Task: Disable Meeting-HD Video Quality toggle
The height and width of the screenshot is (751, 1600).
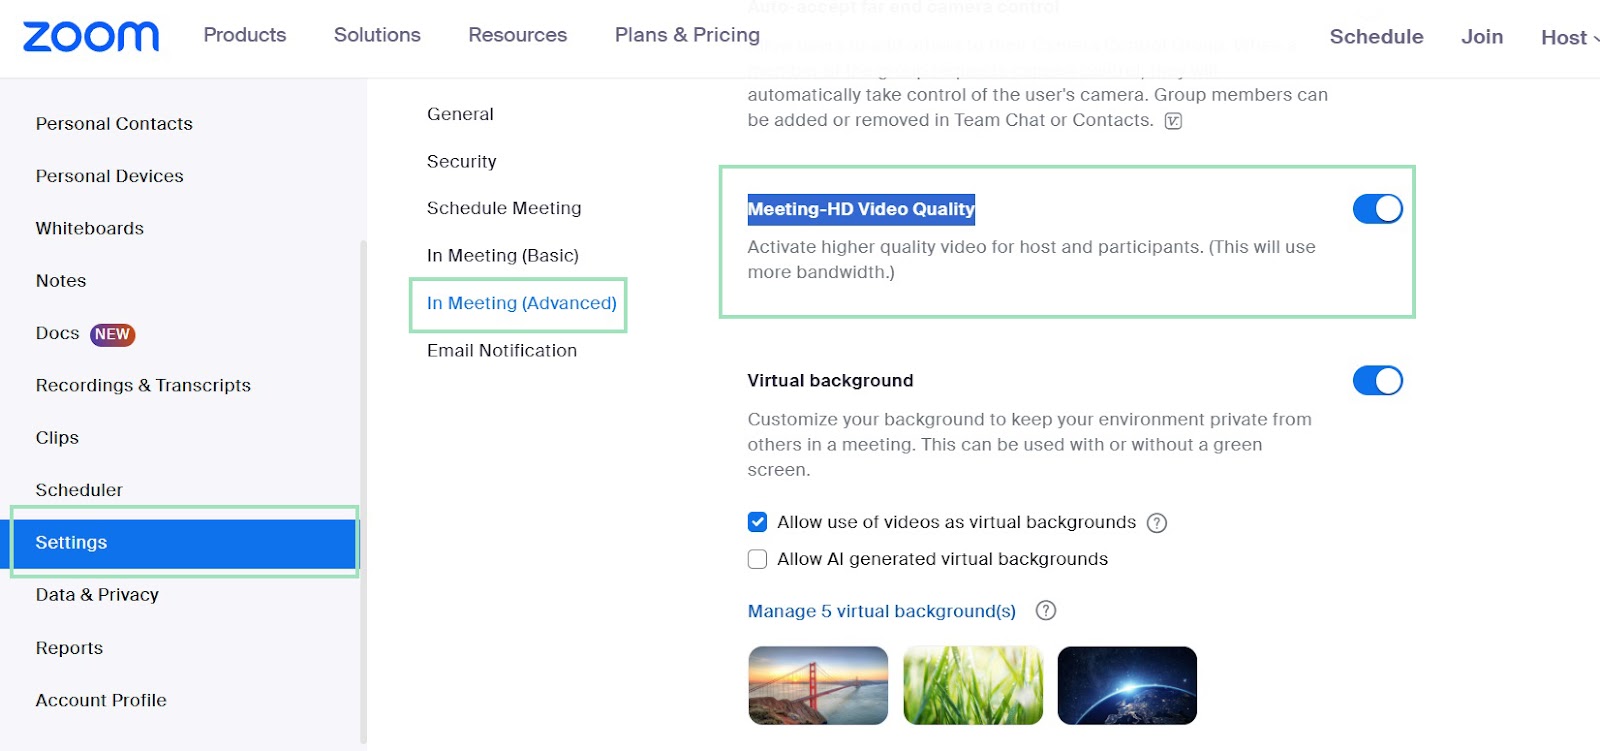Action: [1378, 209]
